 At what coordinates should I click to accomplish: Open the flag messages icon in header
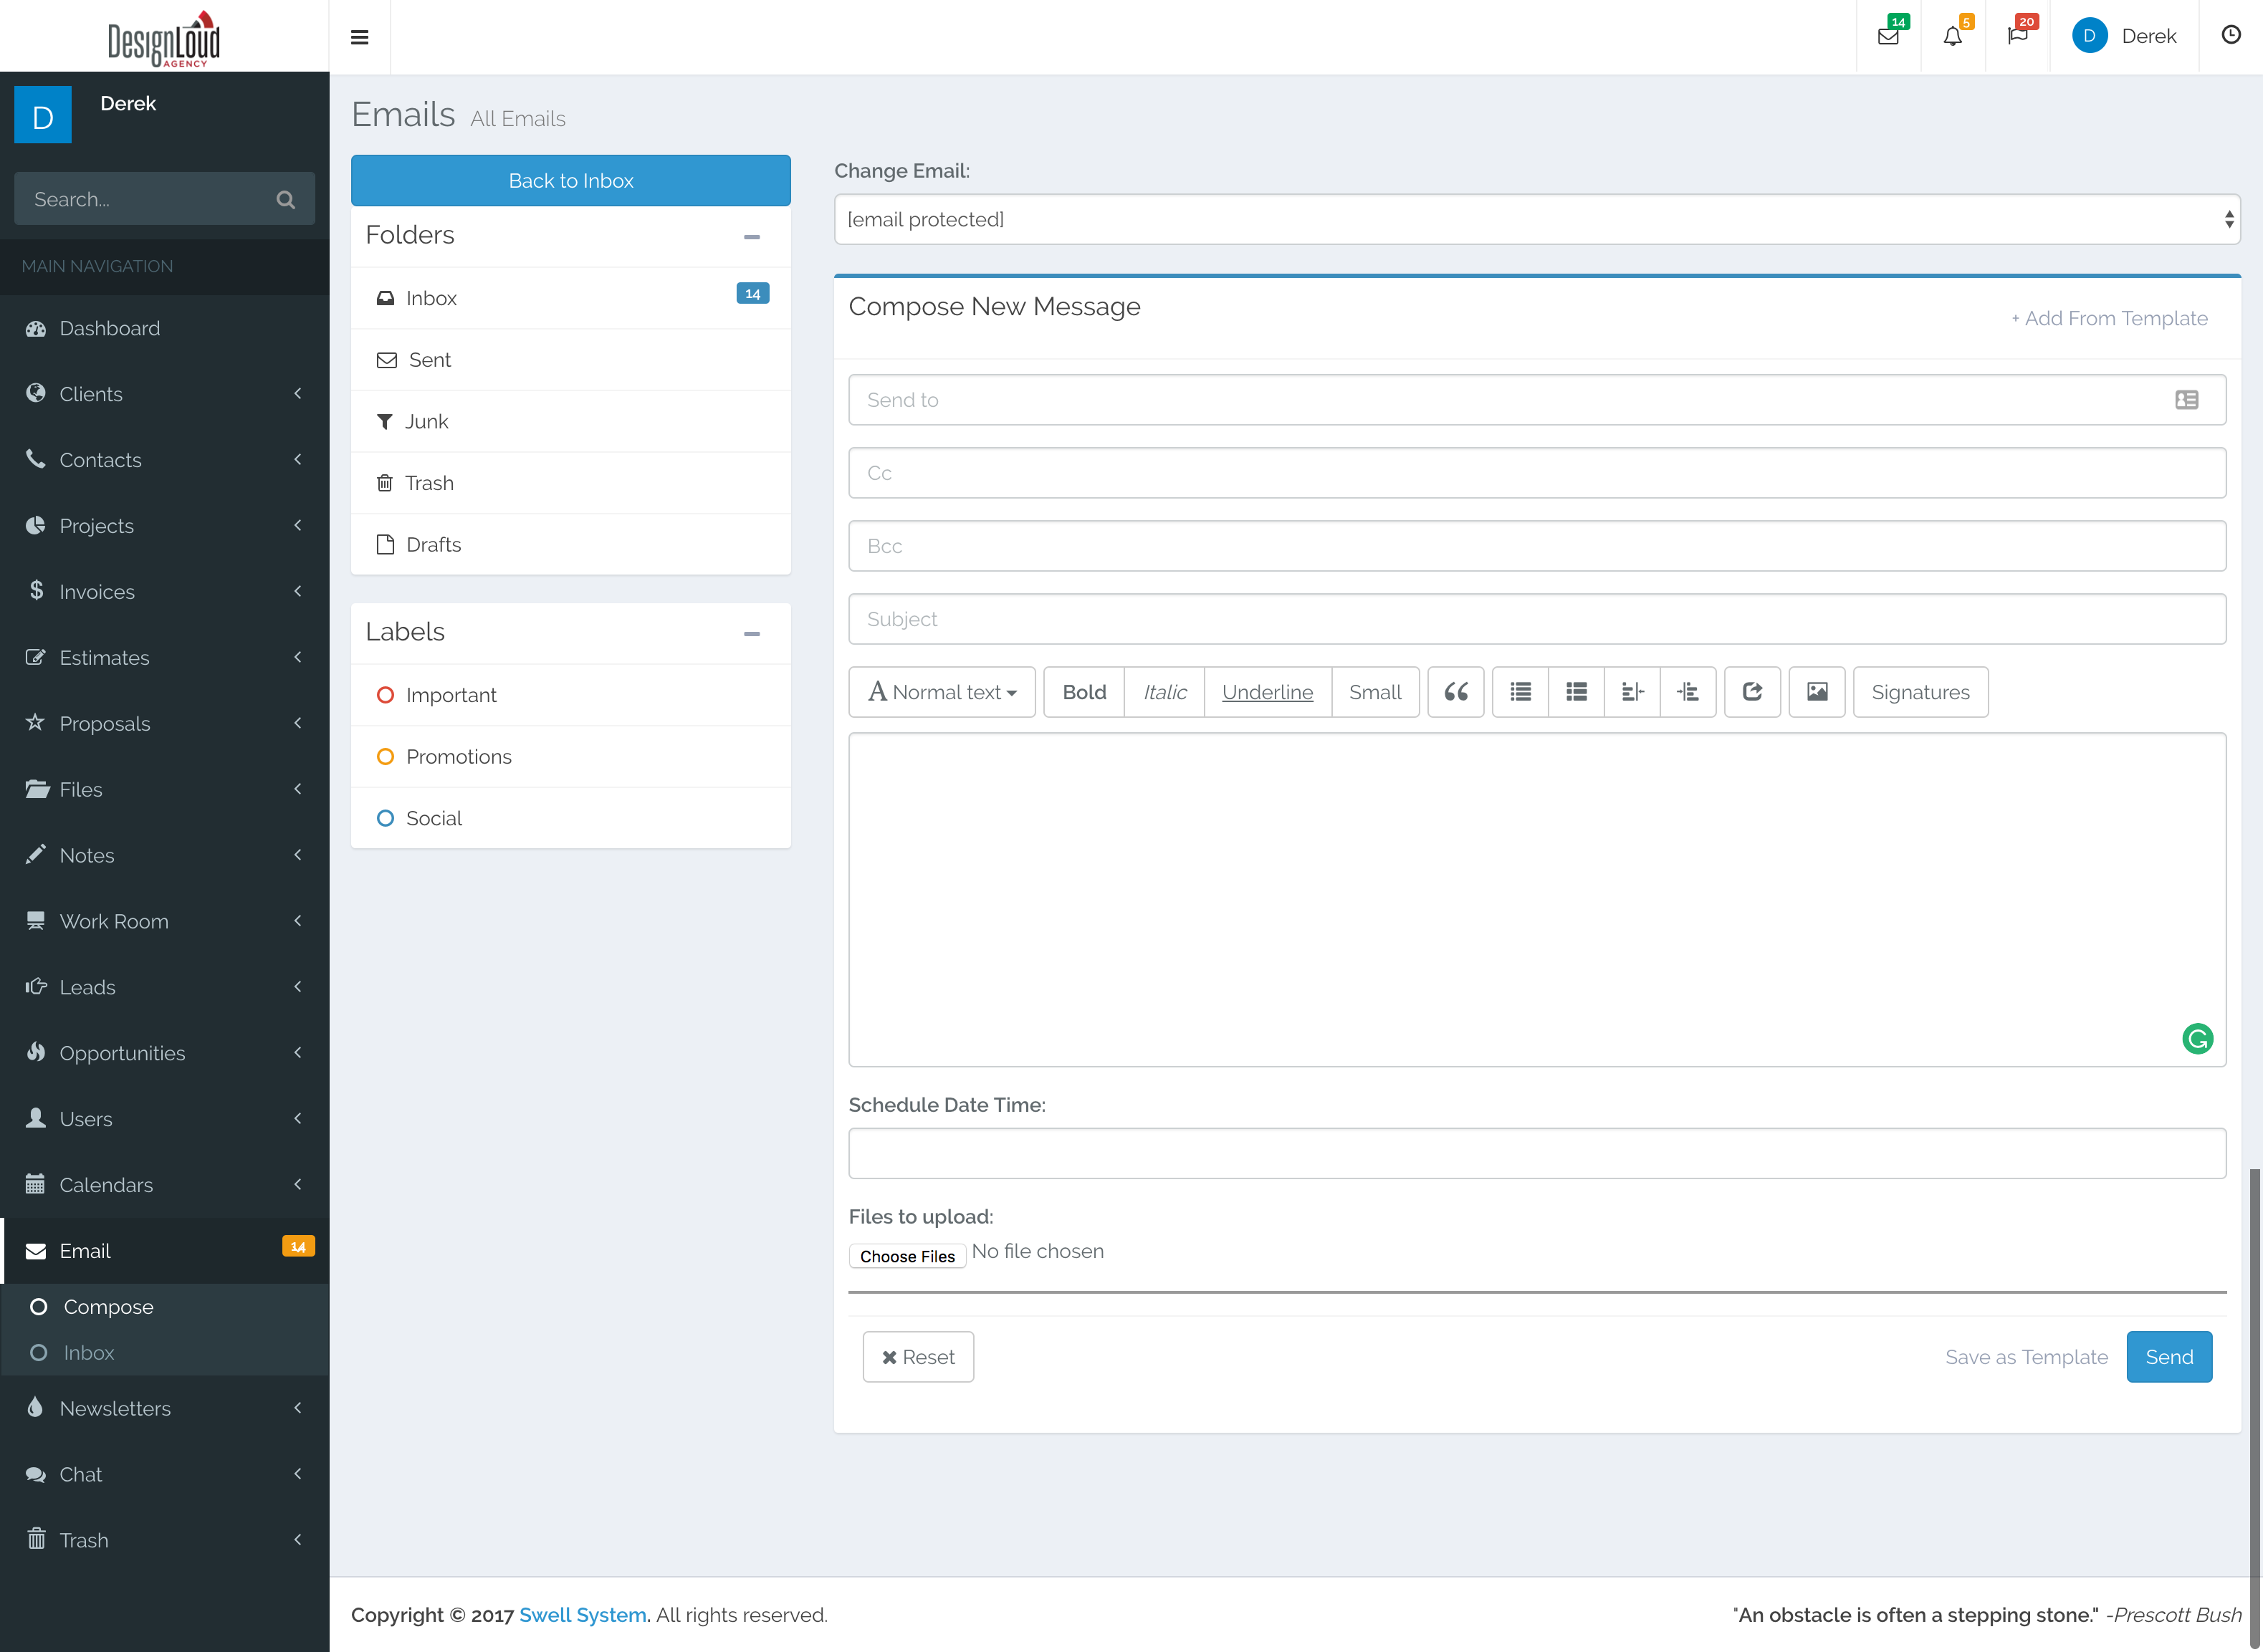point(2017,37)
